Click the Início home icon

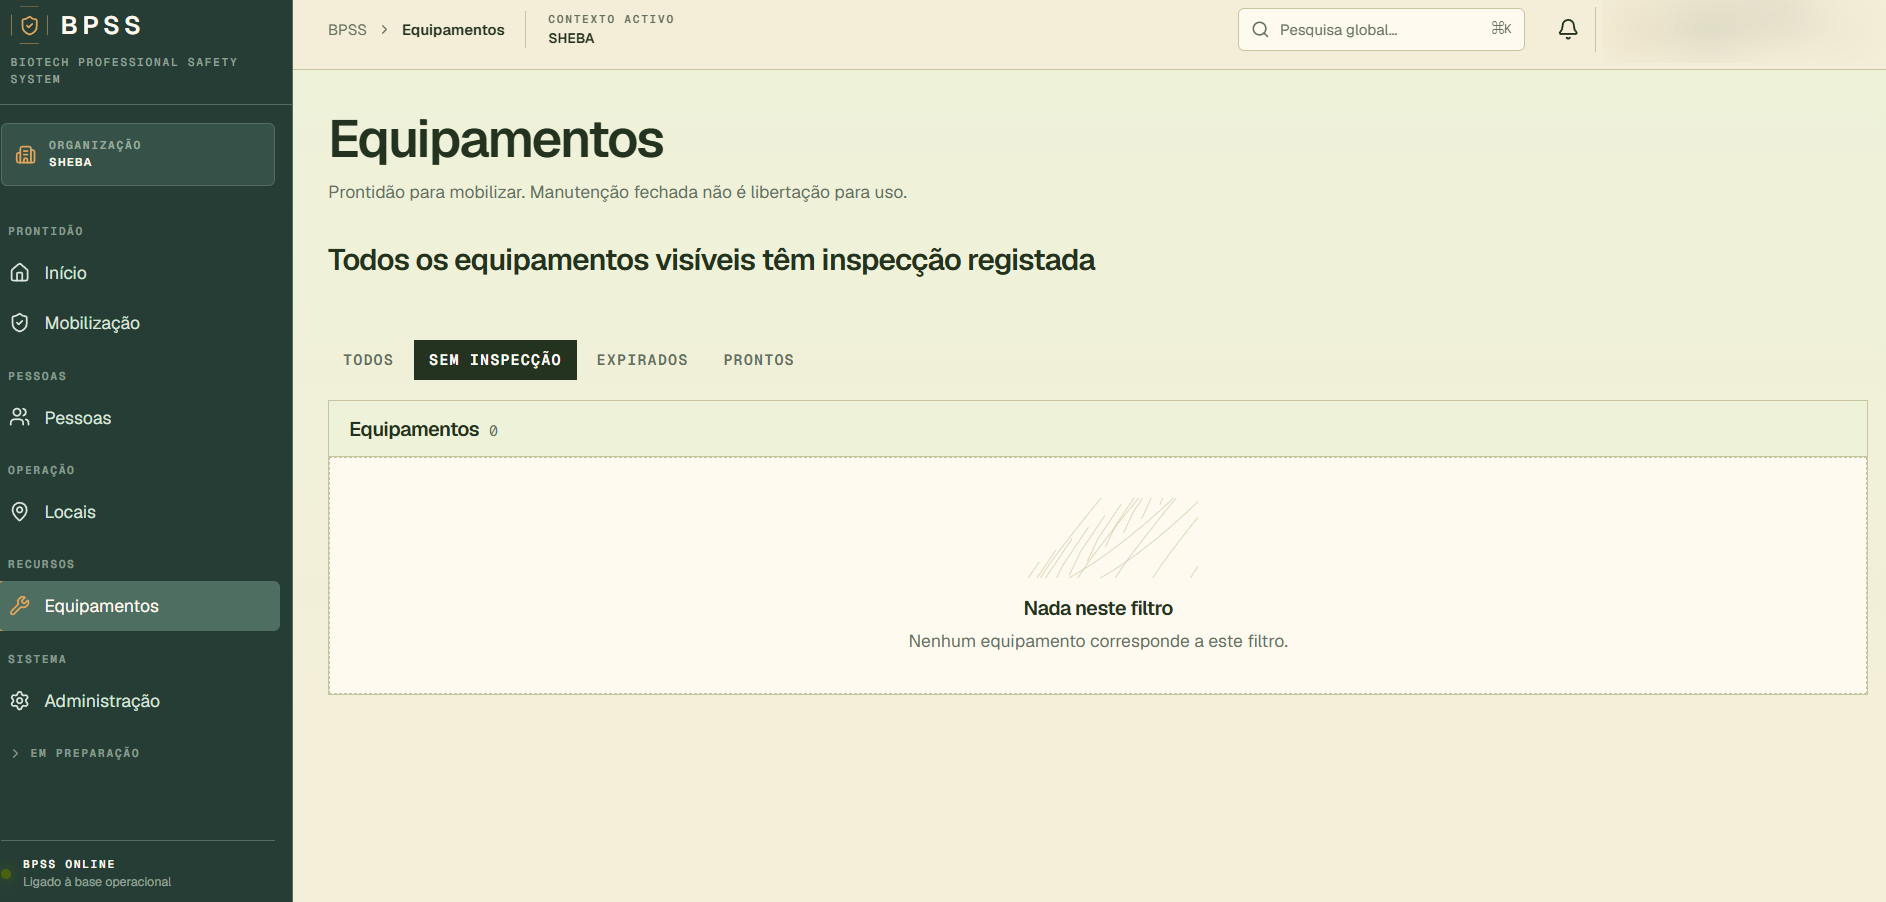tap(20, 273)
